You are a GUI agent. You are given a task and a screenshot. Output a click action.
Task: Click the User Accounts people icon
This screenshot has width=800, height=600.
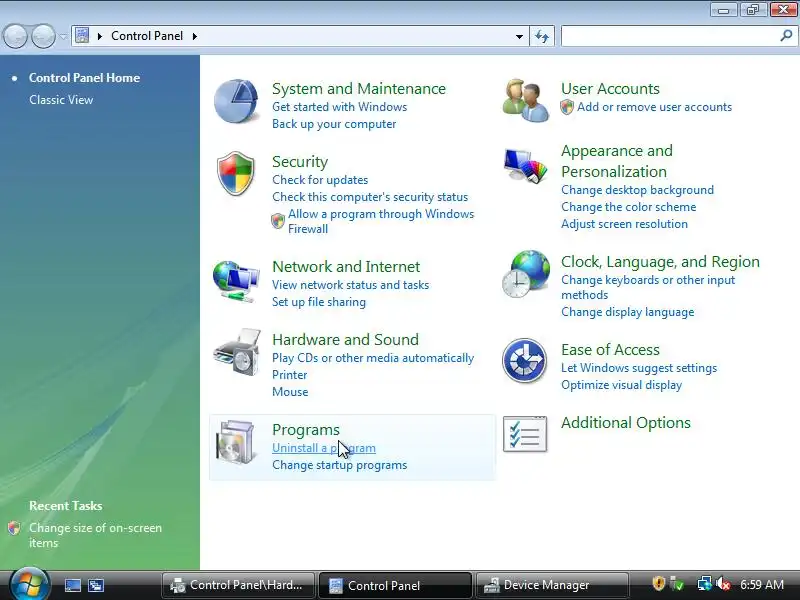[525, 101]
